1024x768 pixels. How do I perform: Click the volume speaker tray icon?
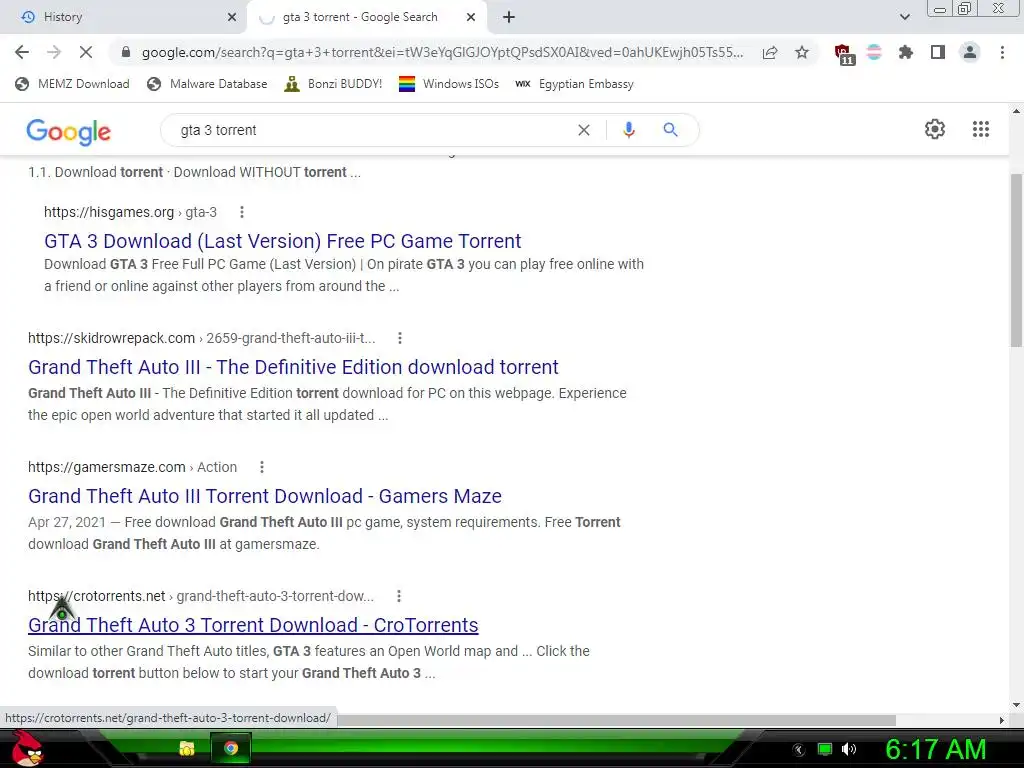[x=849, y=749]
